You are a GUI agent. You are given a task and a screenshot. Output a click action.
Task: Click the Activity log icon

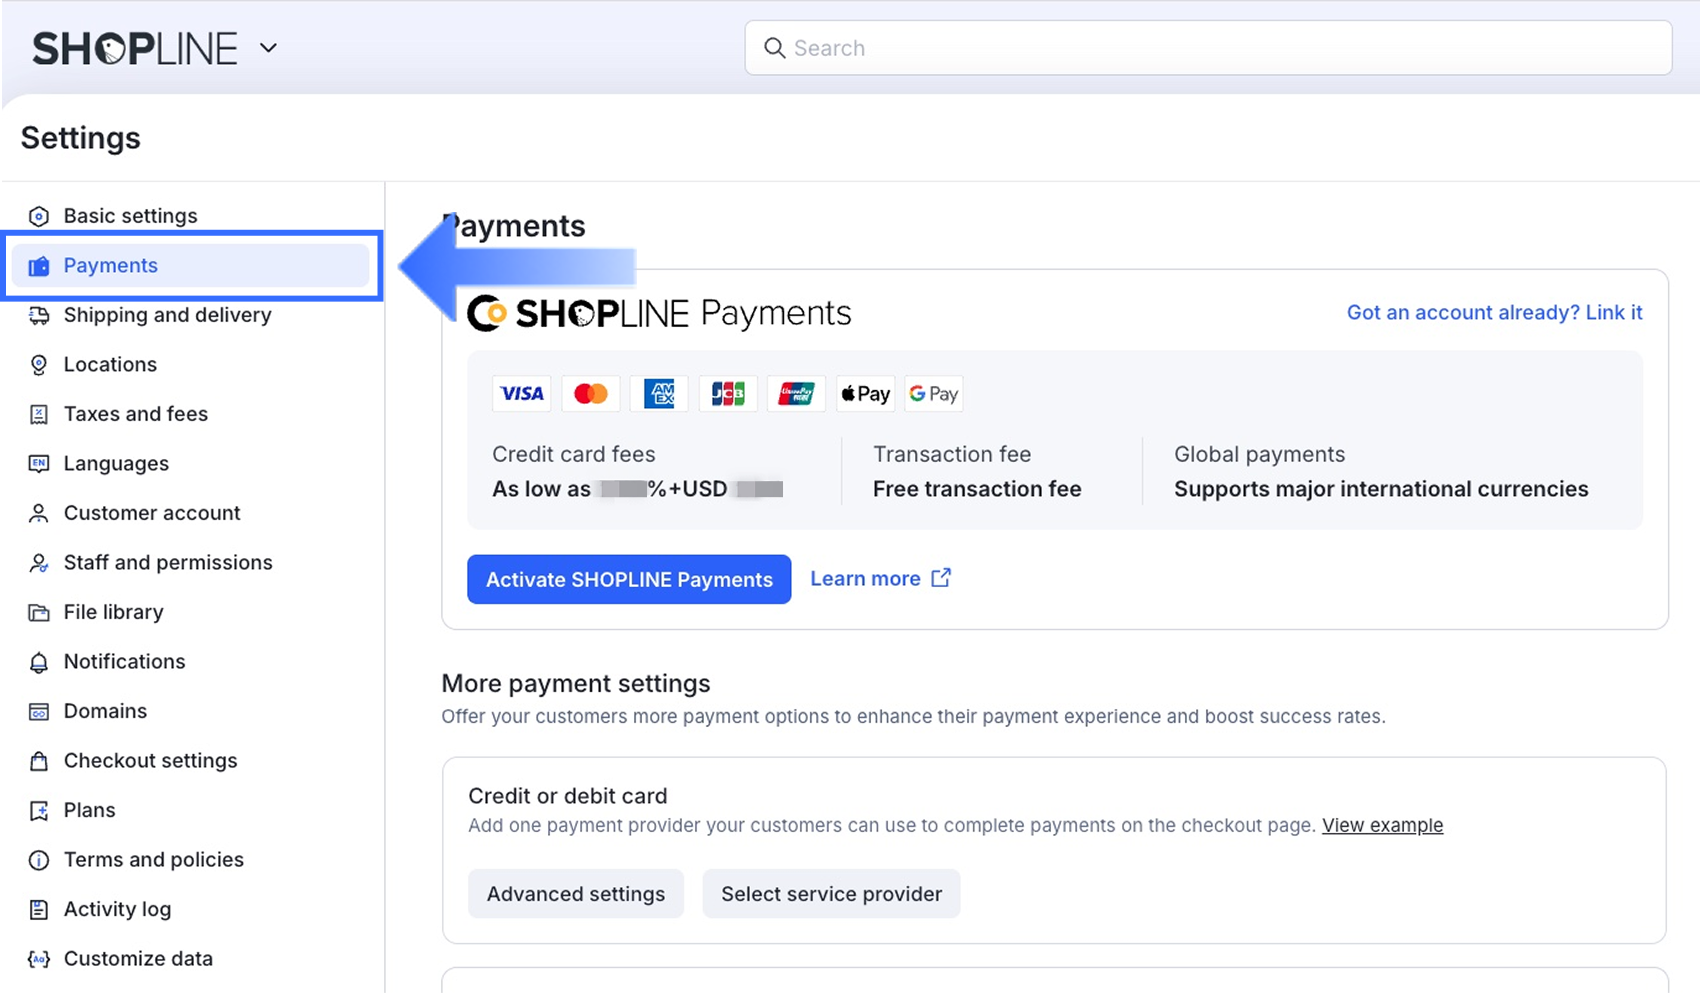click(x=39, y=910)
